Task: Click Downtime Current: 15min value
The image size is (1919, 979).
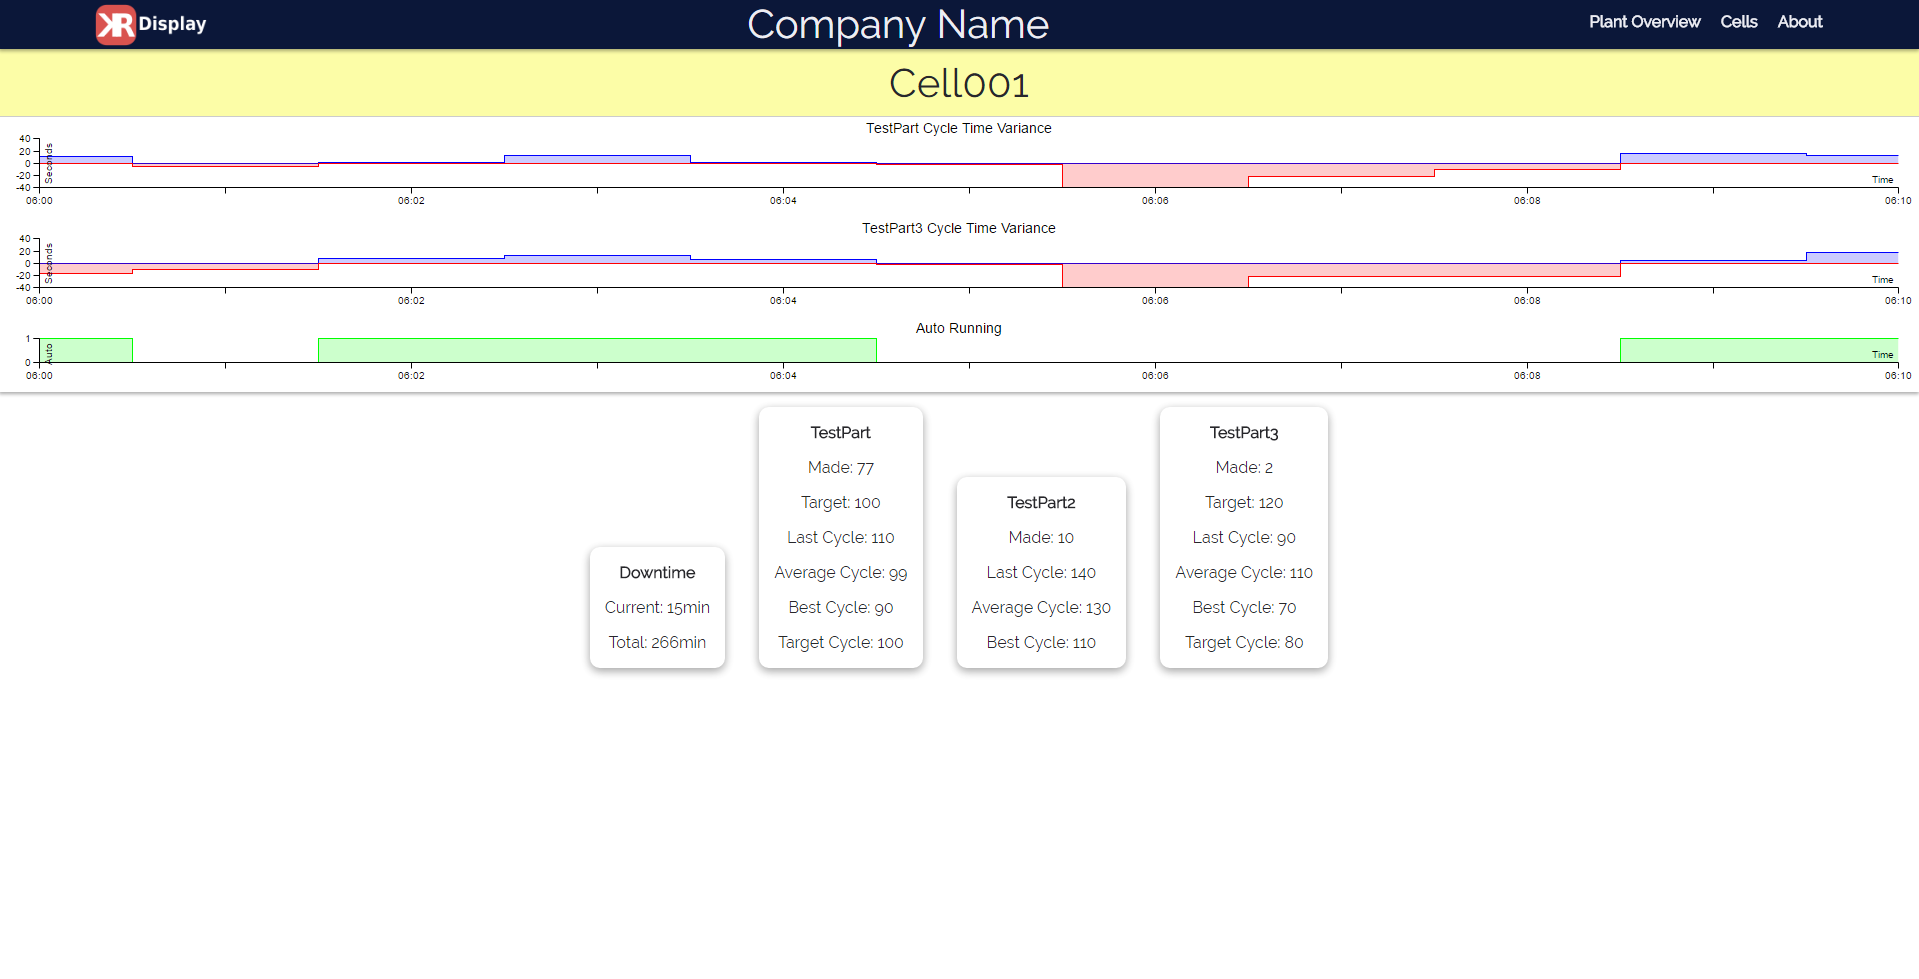Action: [657, 608]
